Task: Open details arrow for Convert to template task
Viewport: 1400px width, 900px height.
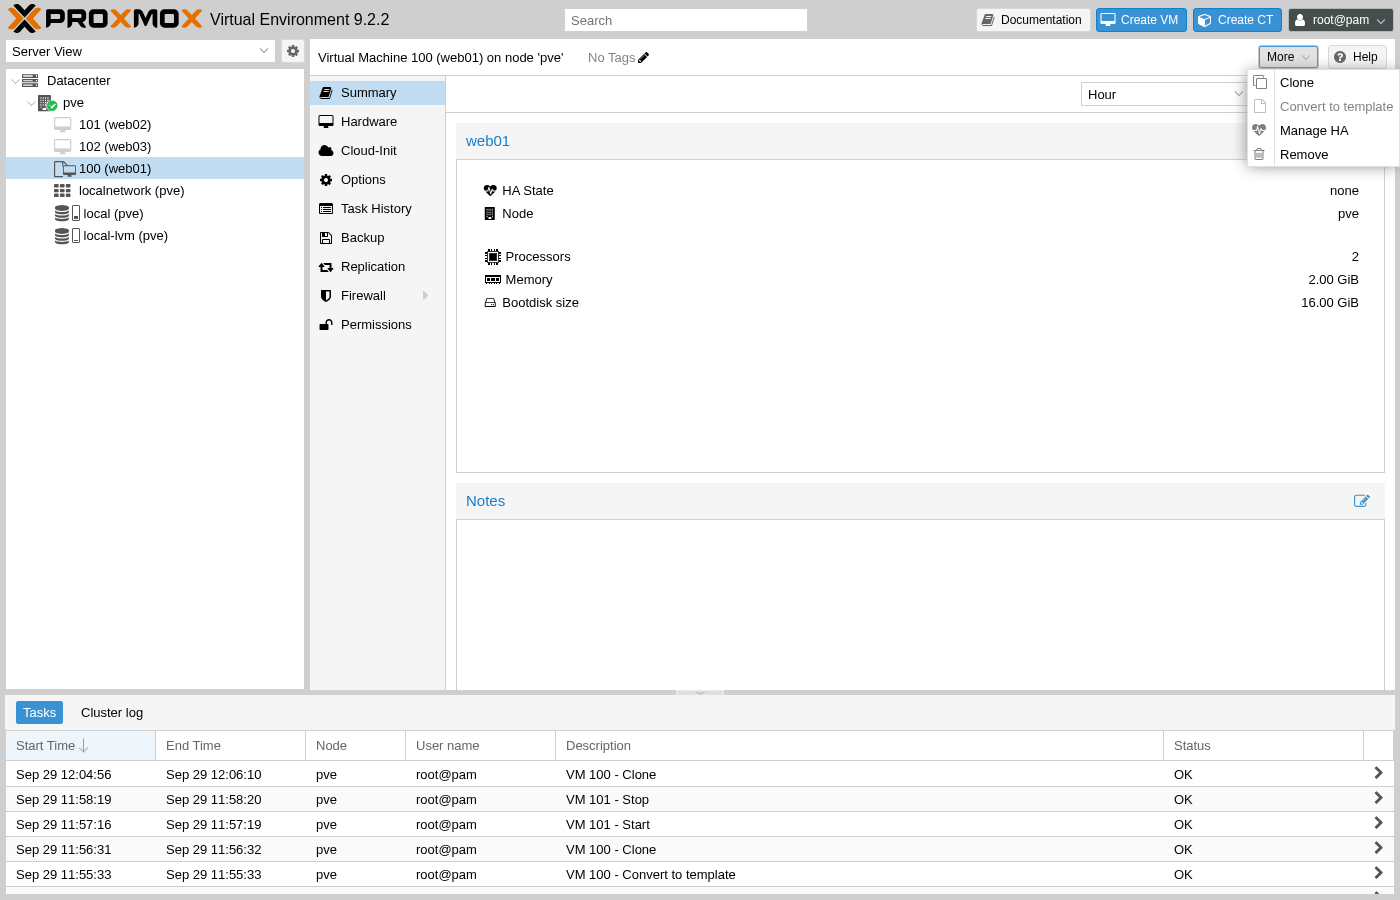Action: 1378,873
